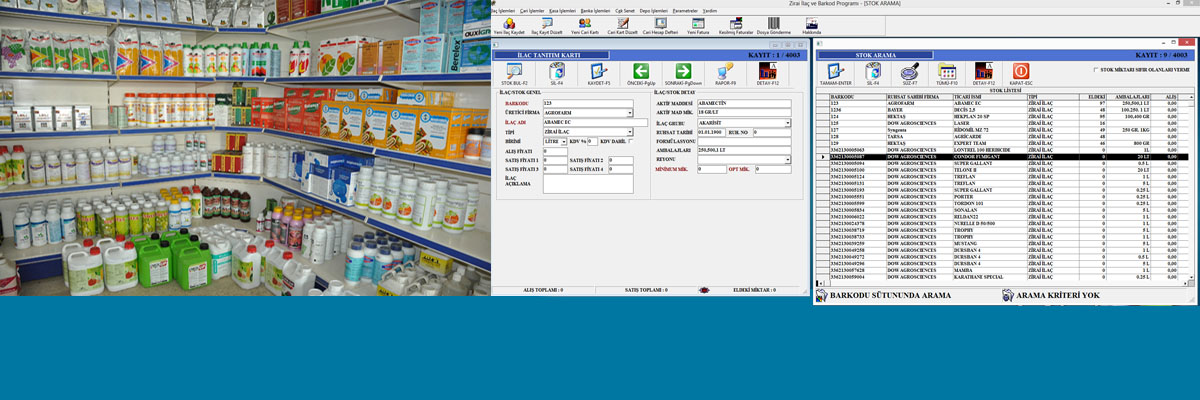Click RAPOR-F9 report icon

726,71
